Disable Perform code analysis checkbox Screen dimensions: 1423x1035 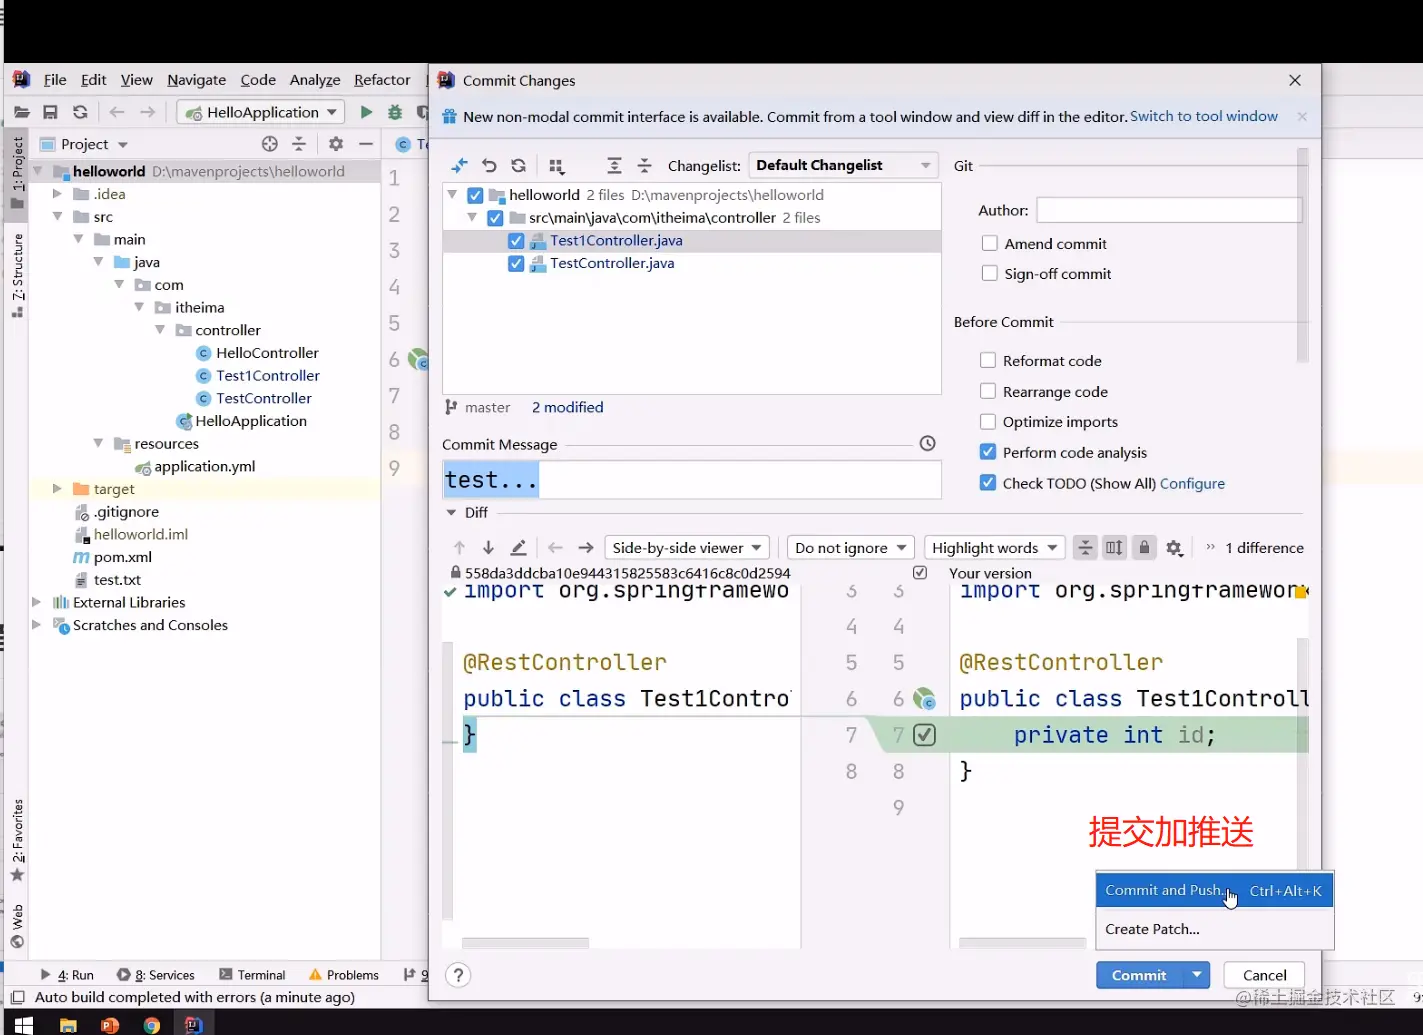[x=988, y=452]
